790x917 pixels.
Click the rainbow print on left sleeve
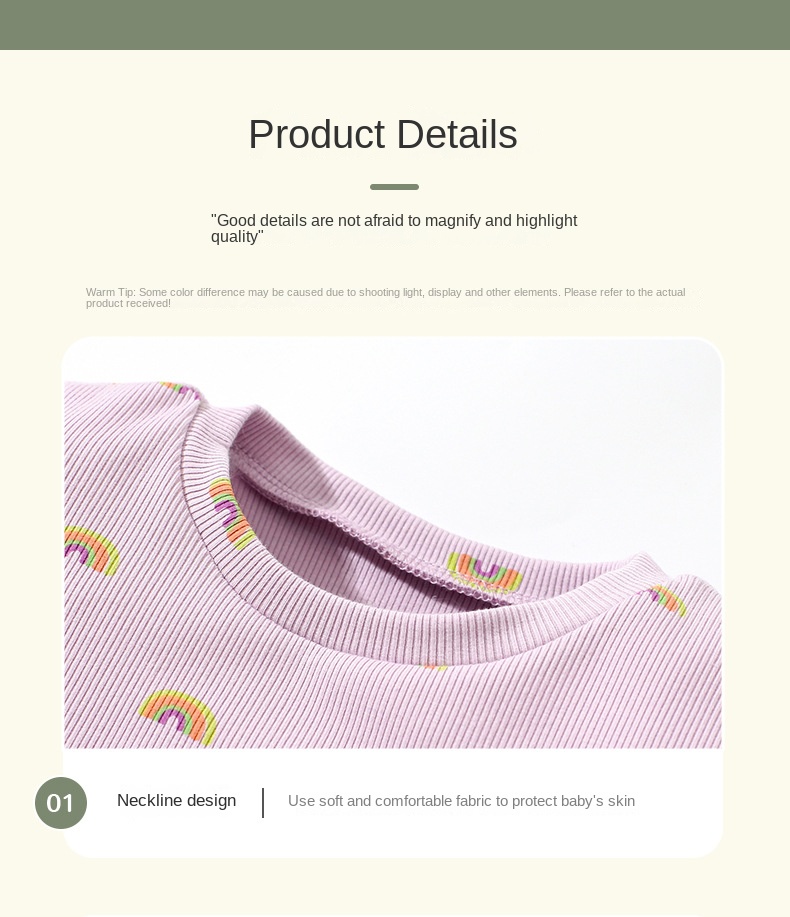(91, 549)
